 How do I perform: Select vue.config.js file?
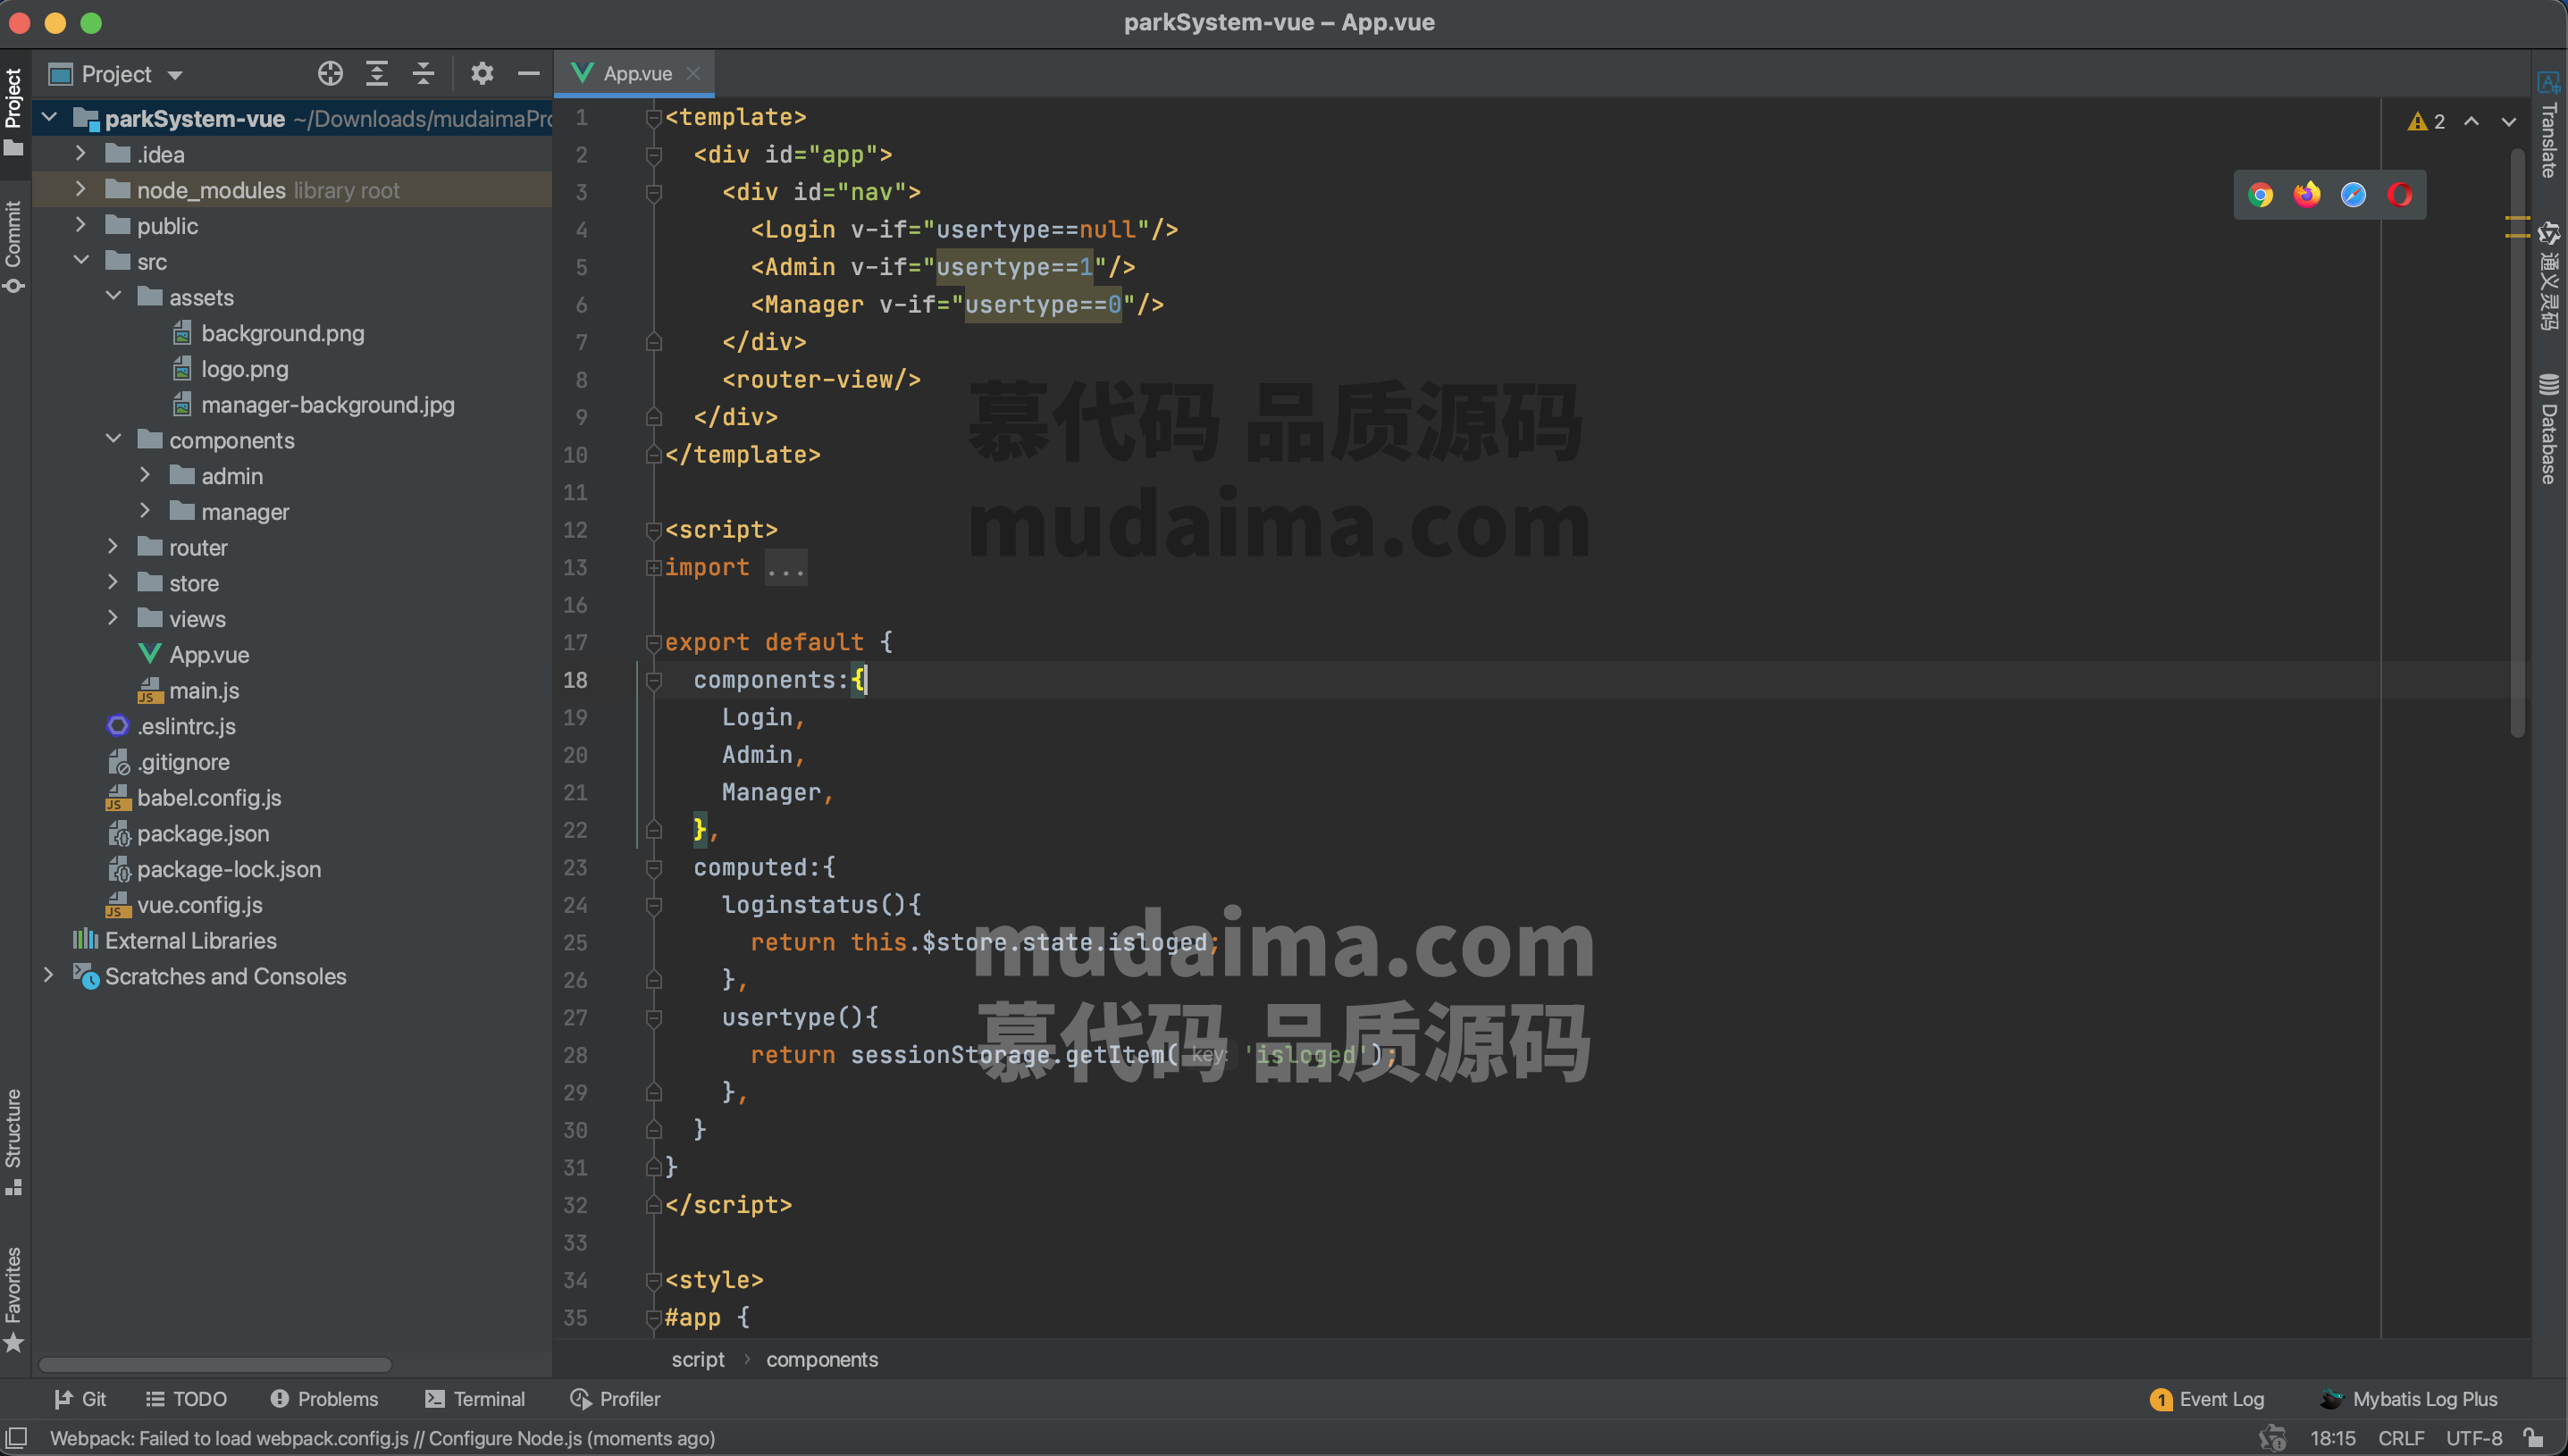pos(184,904)
